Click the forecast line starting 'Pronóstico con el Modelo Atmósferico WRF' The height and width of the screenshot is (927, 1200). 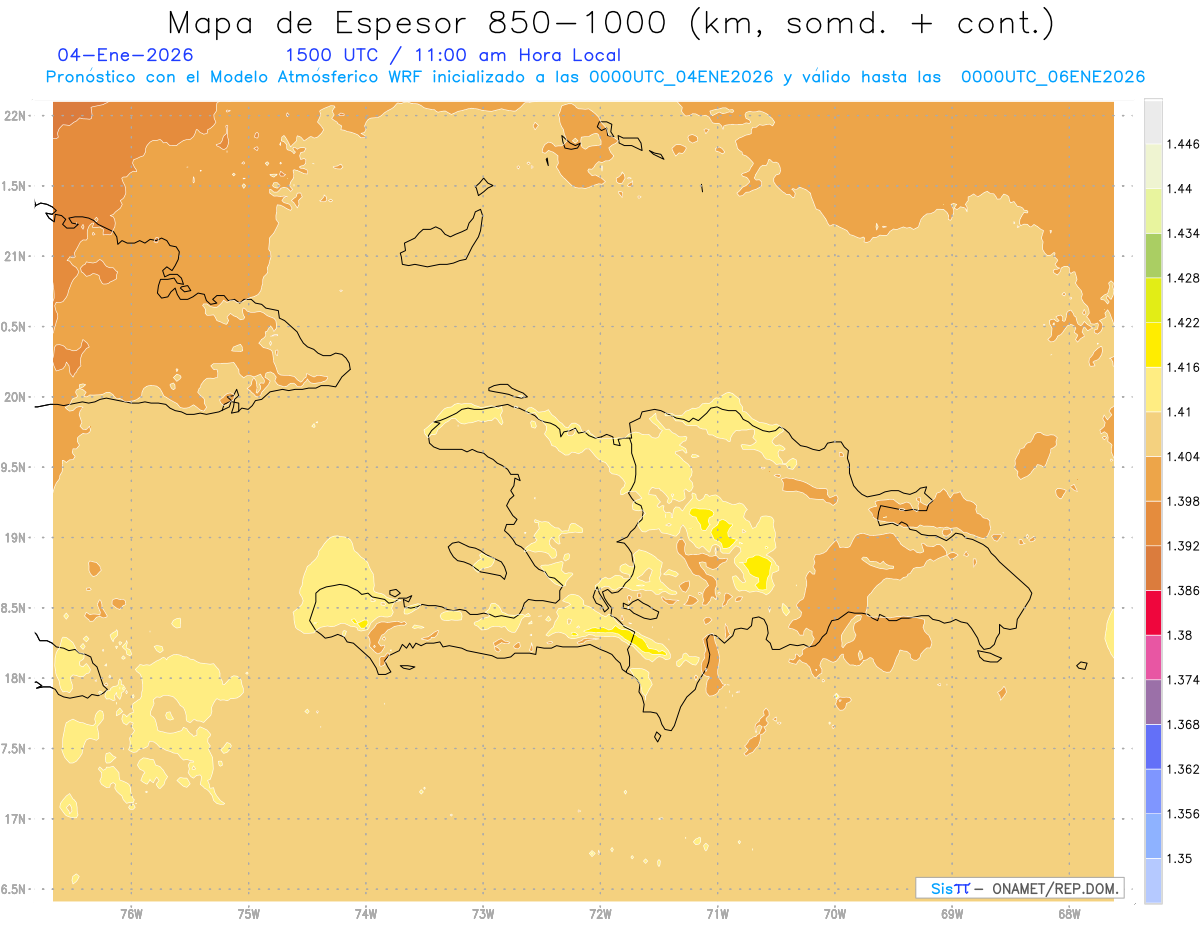pos(596,77)
